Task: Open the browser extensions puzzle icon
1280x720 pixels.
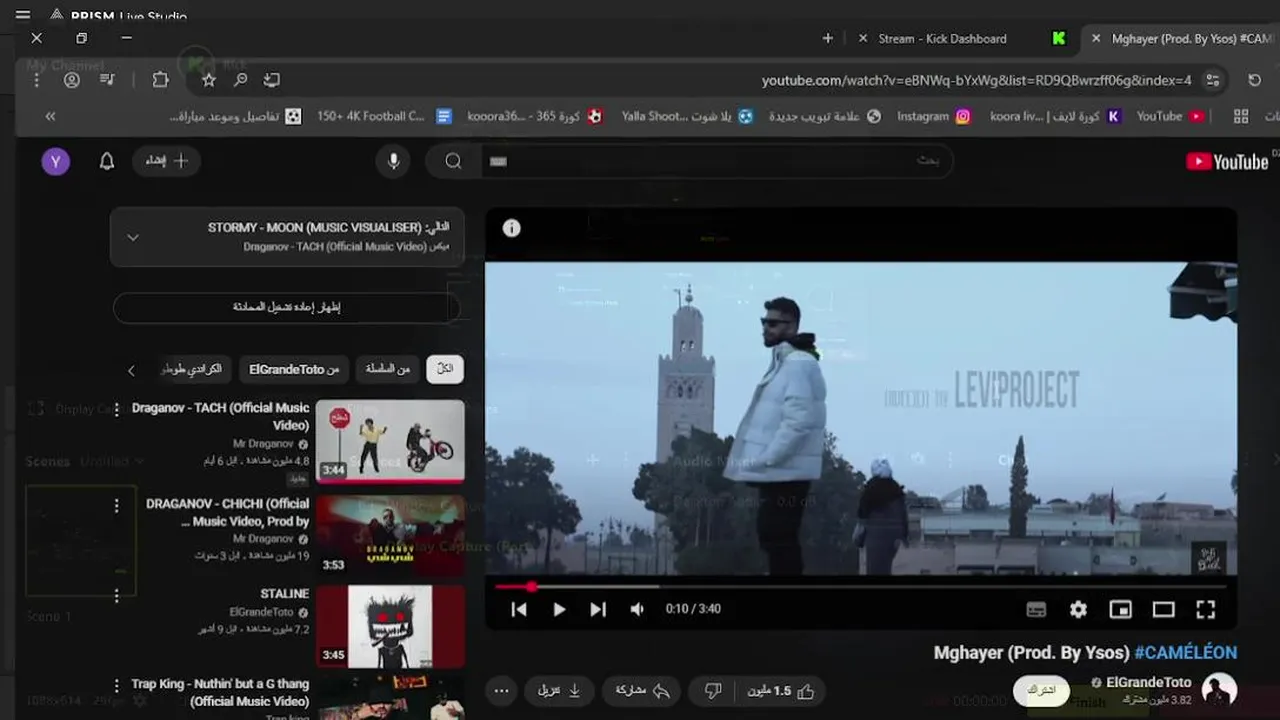Action: [160, 80]
